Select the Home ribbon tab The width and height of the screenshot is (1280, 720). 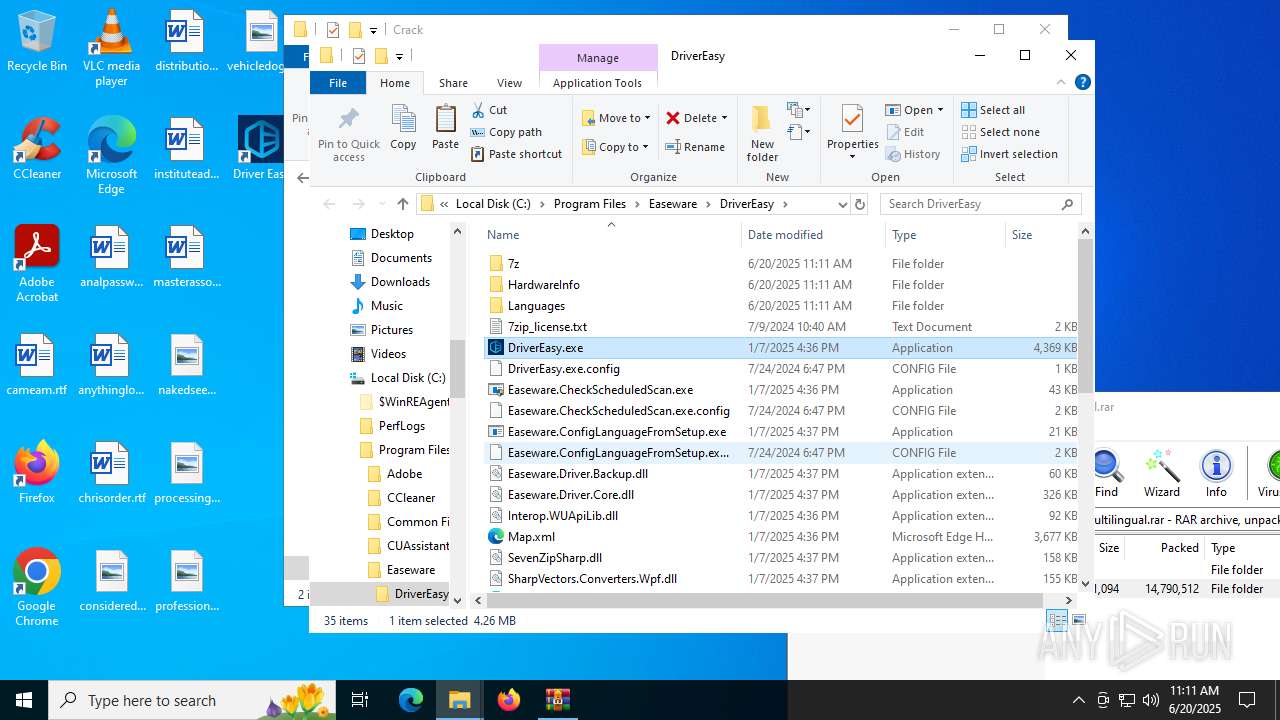pos(395,83)
